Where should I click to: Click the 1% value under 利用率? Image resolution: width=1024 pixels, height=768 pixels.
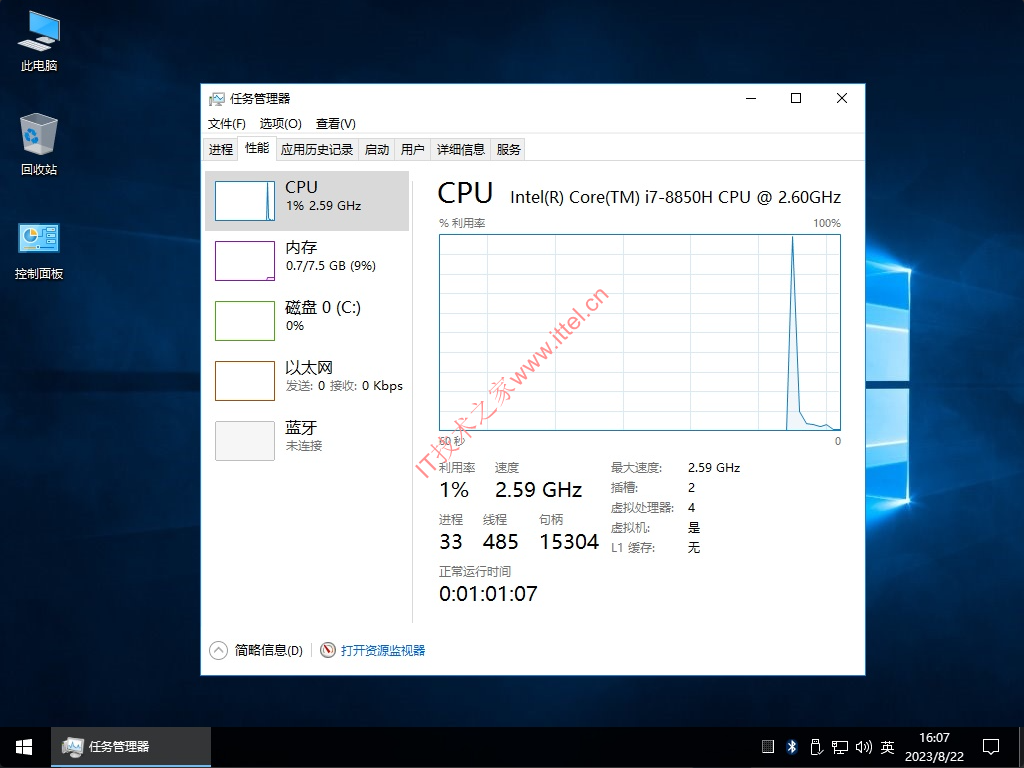tap(454, 490)
